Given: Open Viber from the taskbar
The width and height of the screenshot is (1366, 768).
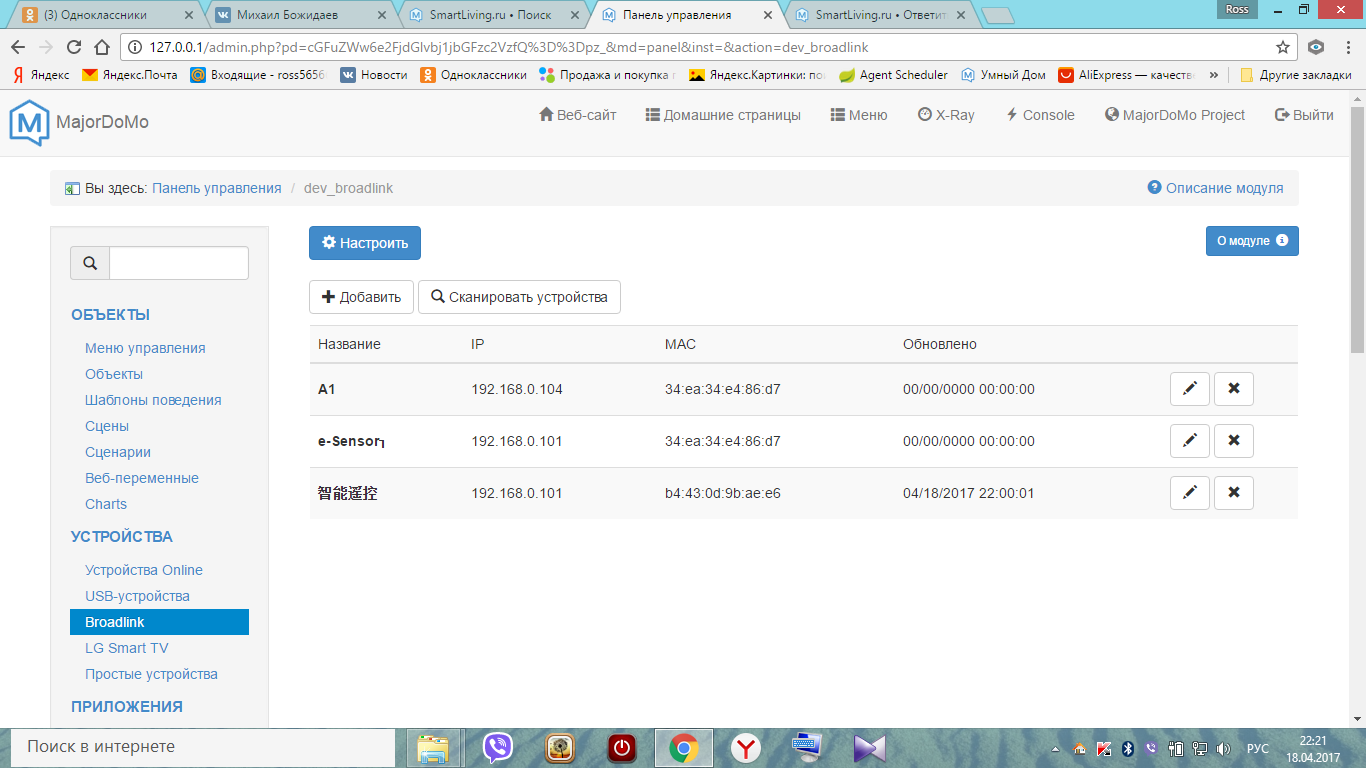Looking at the screenshot, I should 498,748.
